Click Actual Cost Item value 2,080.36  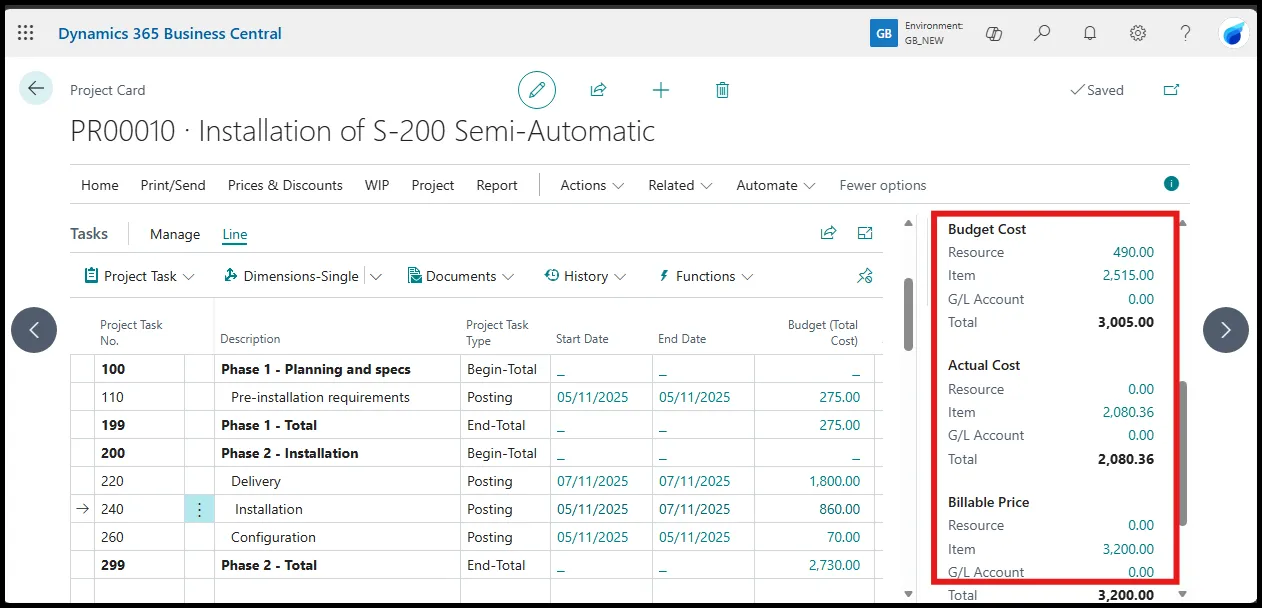pyautogui.click(x=1128, y=412)
